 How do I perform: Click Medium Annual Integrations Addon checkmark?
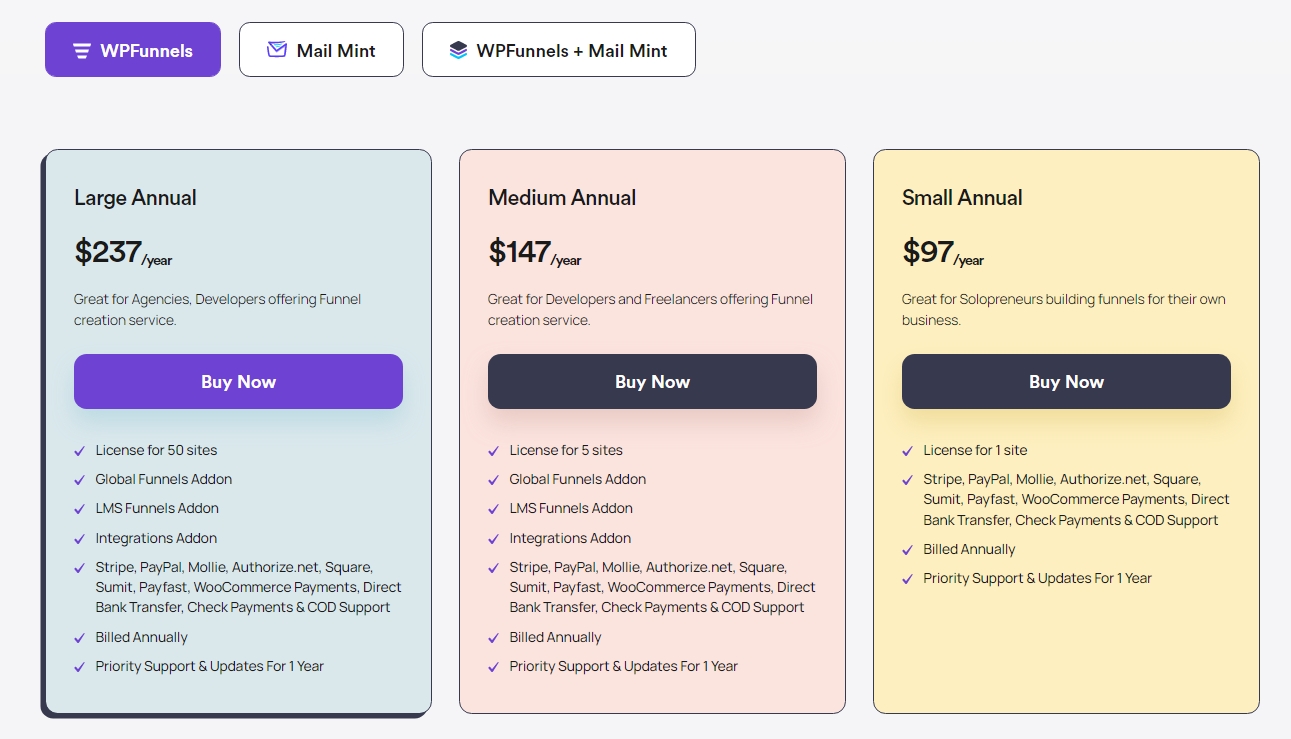(494, 539)
